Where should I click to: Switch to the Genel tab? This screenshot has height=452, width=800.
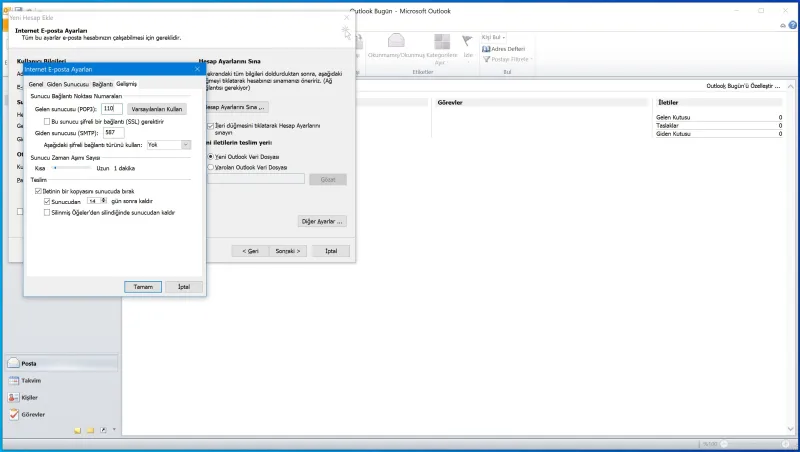point(36,84)
